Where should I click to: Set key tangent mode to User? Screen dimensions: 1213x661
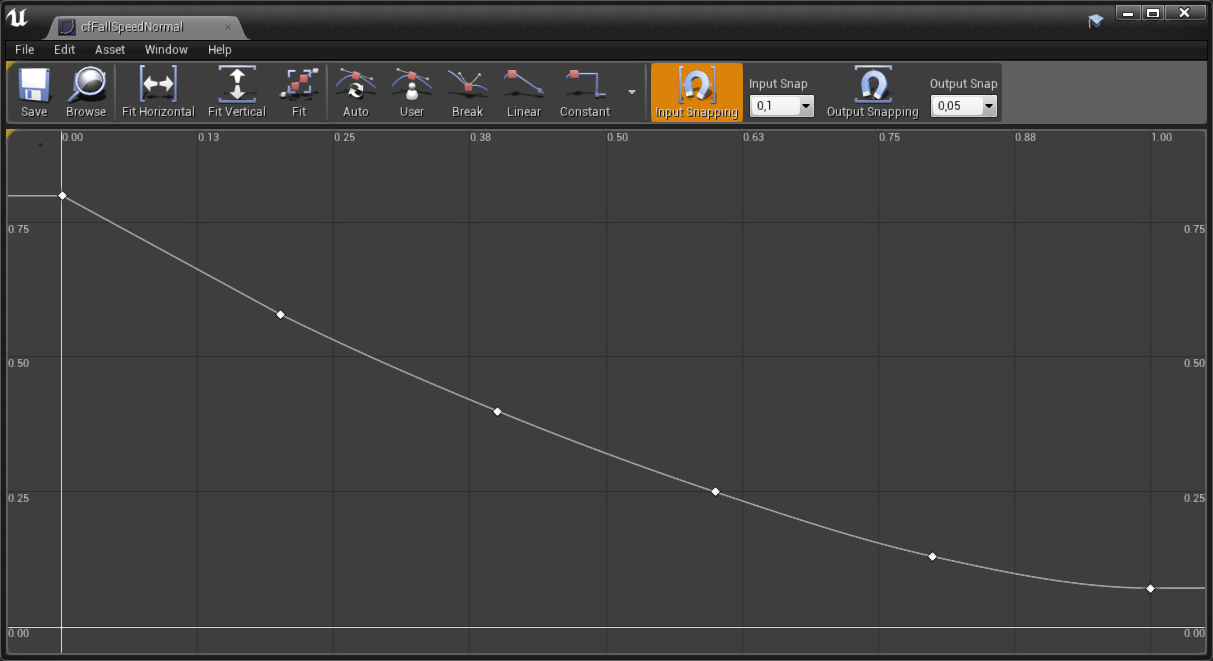[412, 93]
